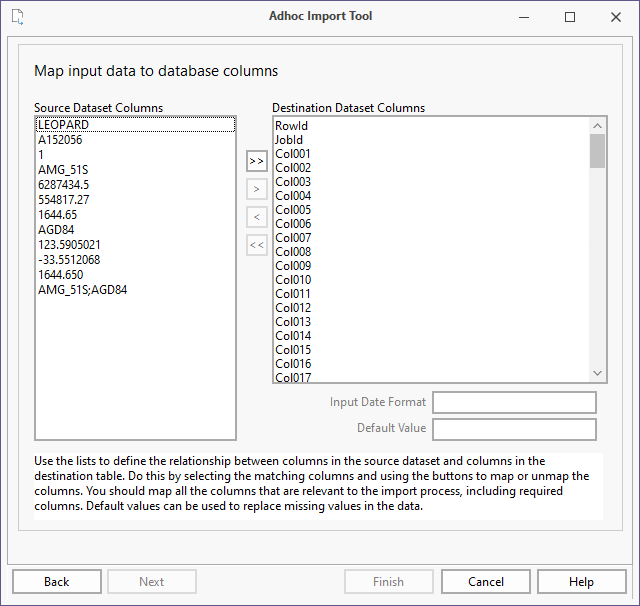Select the AGD84 source column
Viewport: 640px width, 606px height.
(x=56, y=229)
